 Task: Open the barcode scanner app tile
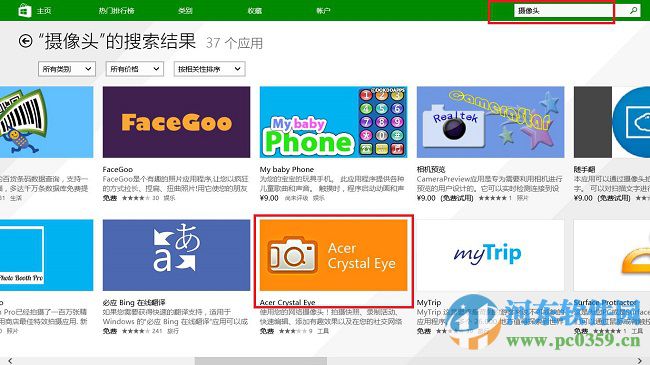tap(46, 122)
